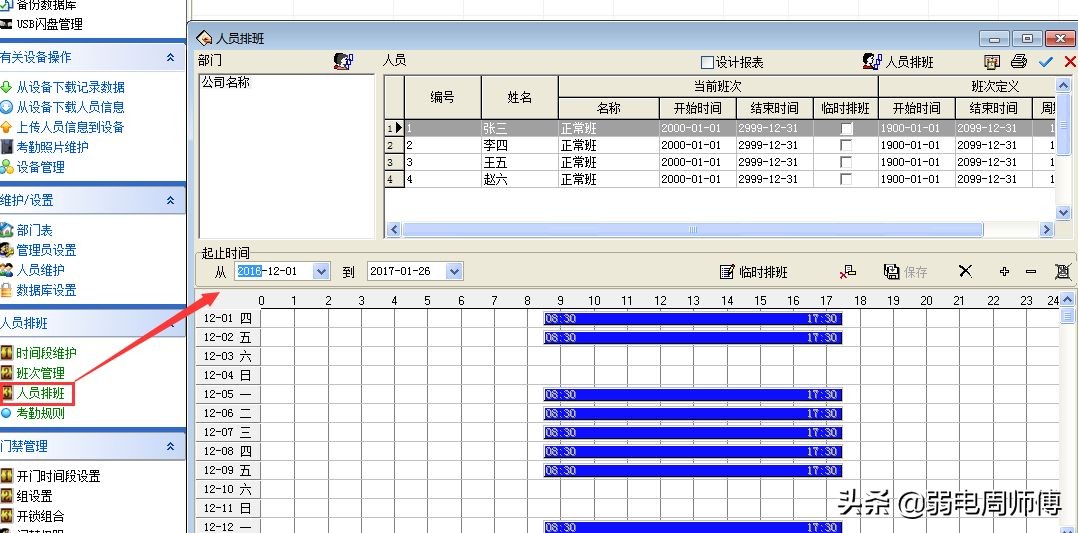Click the 时间段维护 icon
Viewport: 1078px width, 533px height.
tap(6, 353)
